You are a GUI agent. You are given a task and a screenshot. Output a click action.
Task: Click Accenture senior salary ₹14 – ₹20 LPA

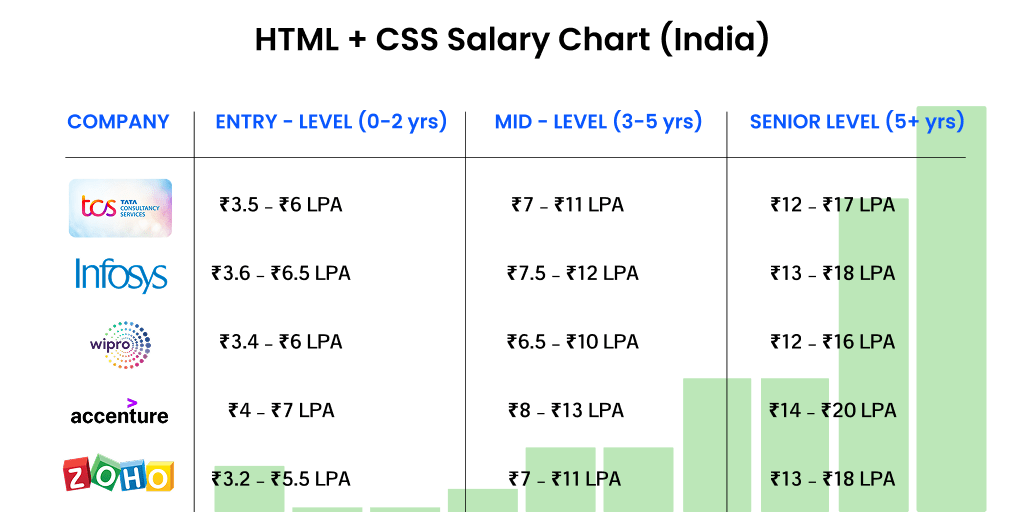click(x=832, y=410)
